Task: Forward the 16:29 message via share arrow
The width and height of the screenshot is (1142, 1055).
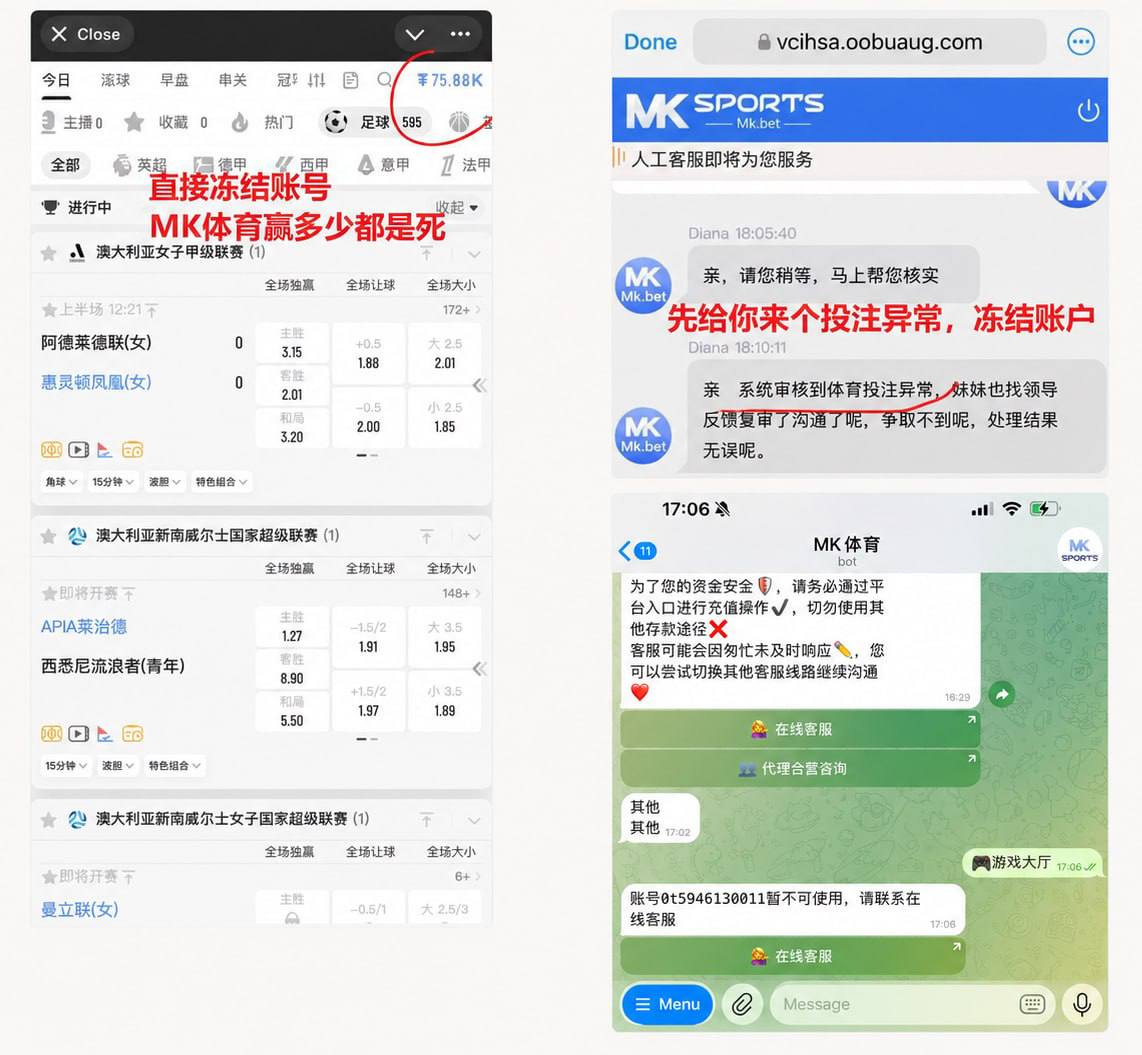Action: click(x=1001, y=694)
